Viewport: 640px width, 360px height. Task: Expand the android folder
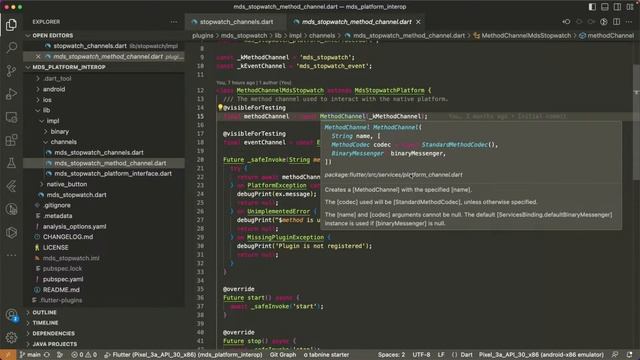click(54, 89)
